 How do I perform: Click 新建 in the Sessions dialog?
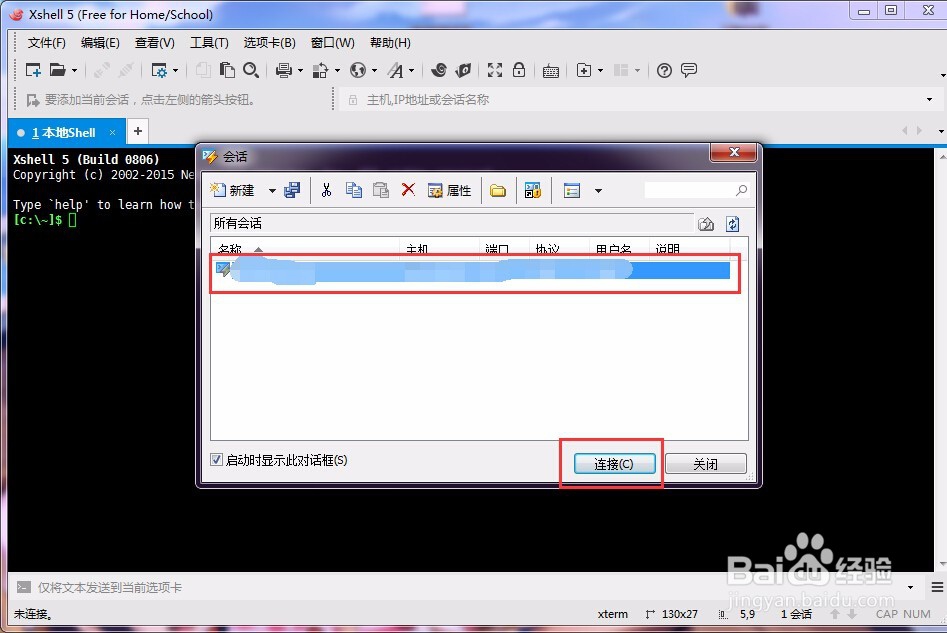[233, 190]
